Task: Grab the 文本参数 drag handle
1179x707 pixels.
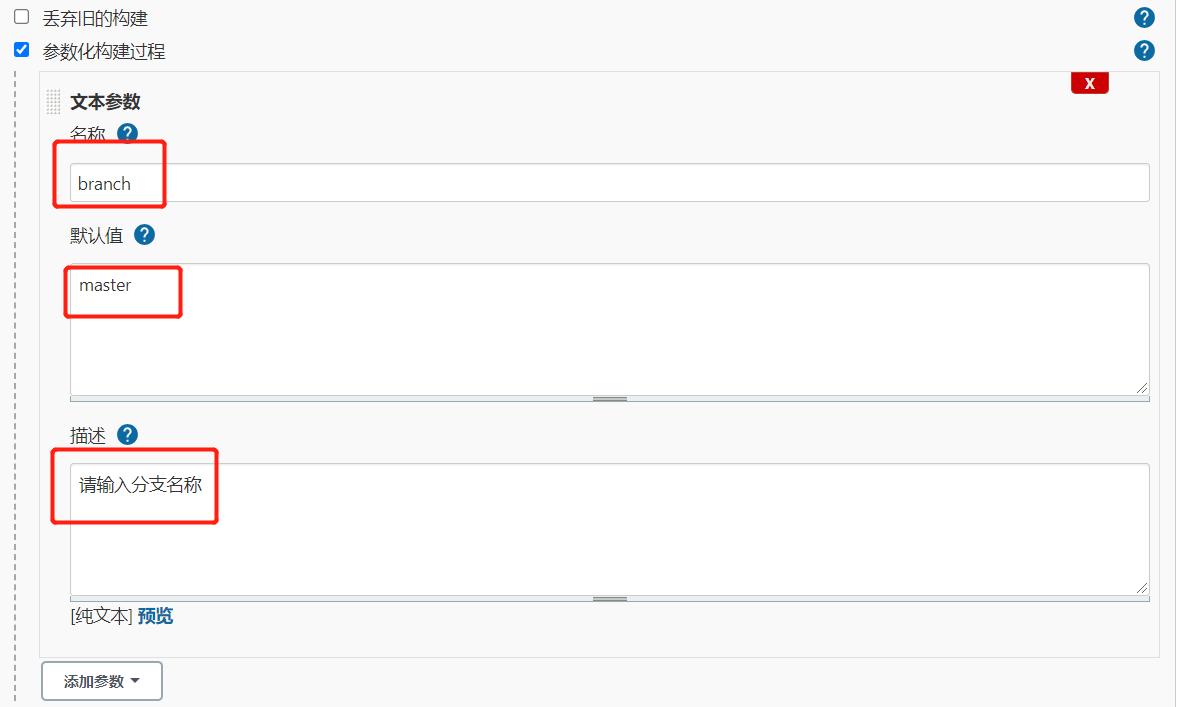Action: pos(53,102)
